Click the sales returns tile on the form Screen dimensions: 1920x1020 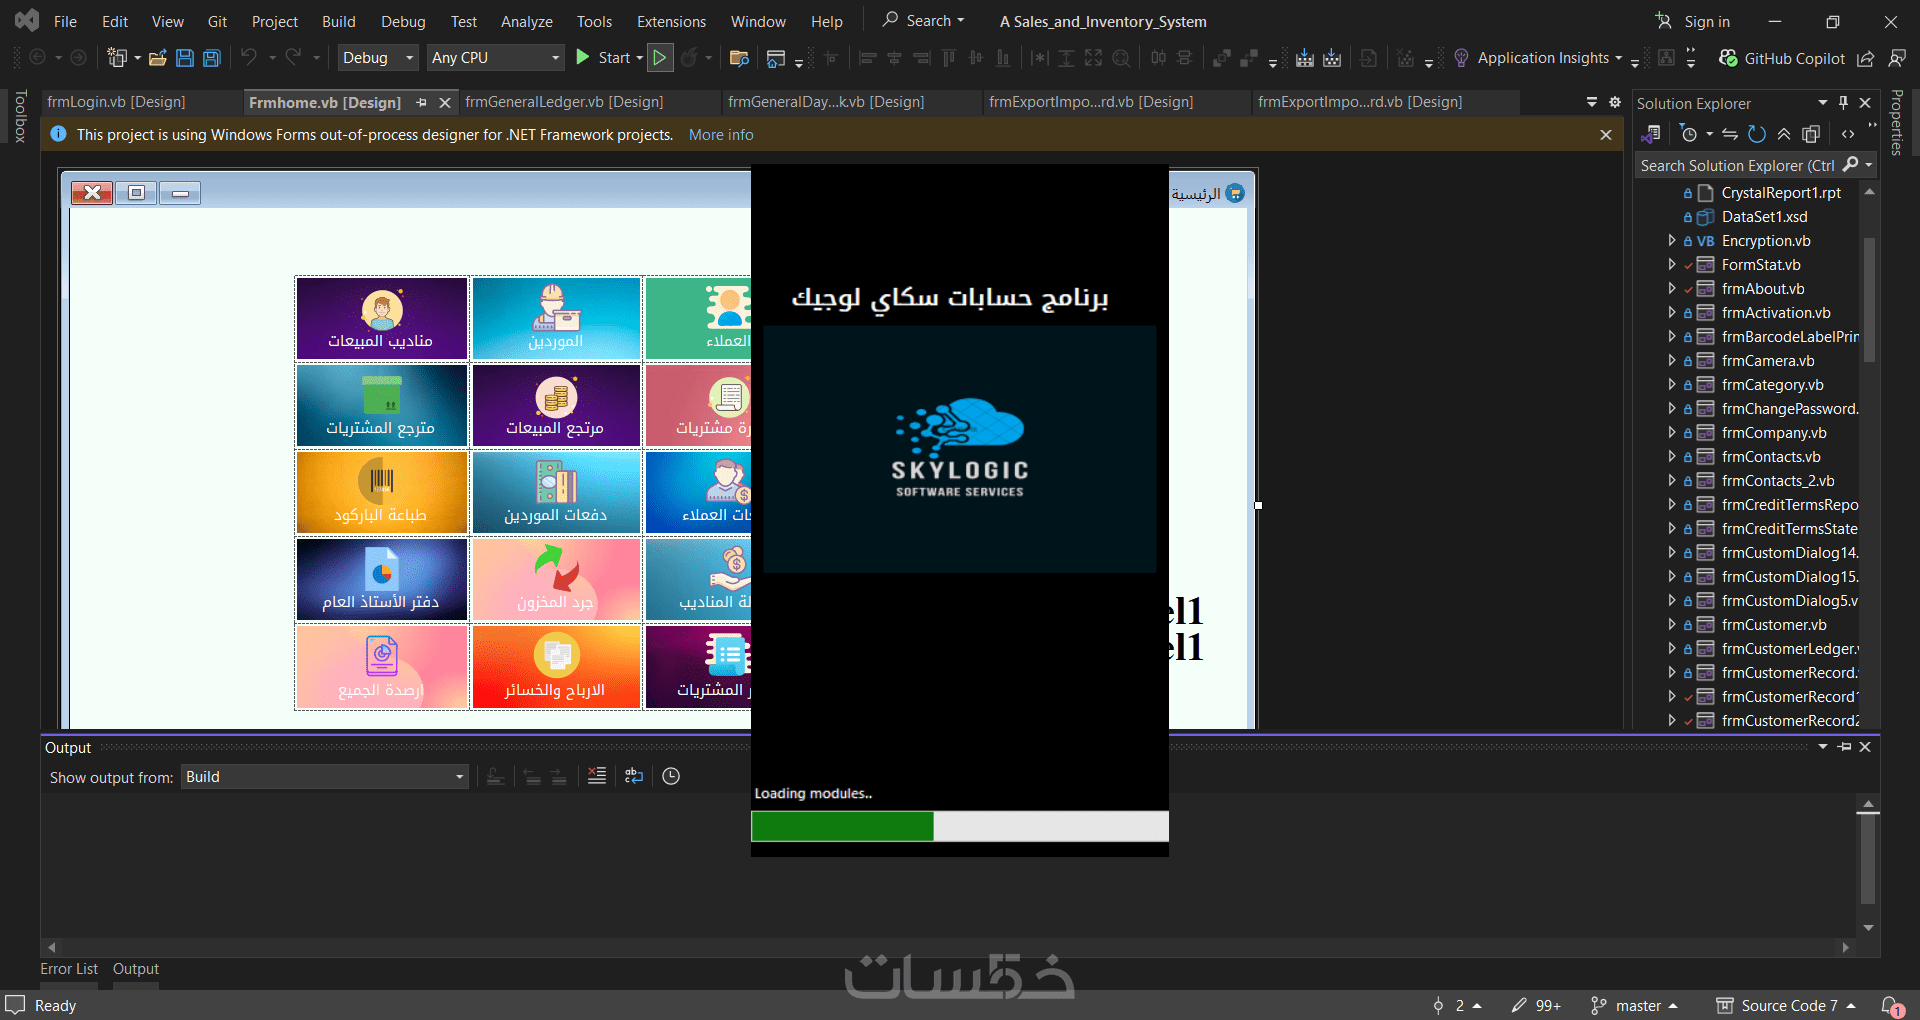pyautogui.click(x=556, y=405)
